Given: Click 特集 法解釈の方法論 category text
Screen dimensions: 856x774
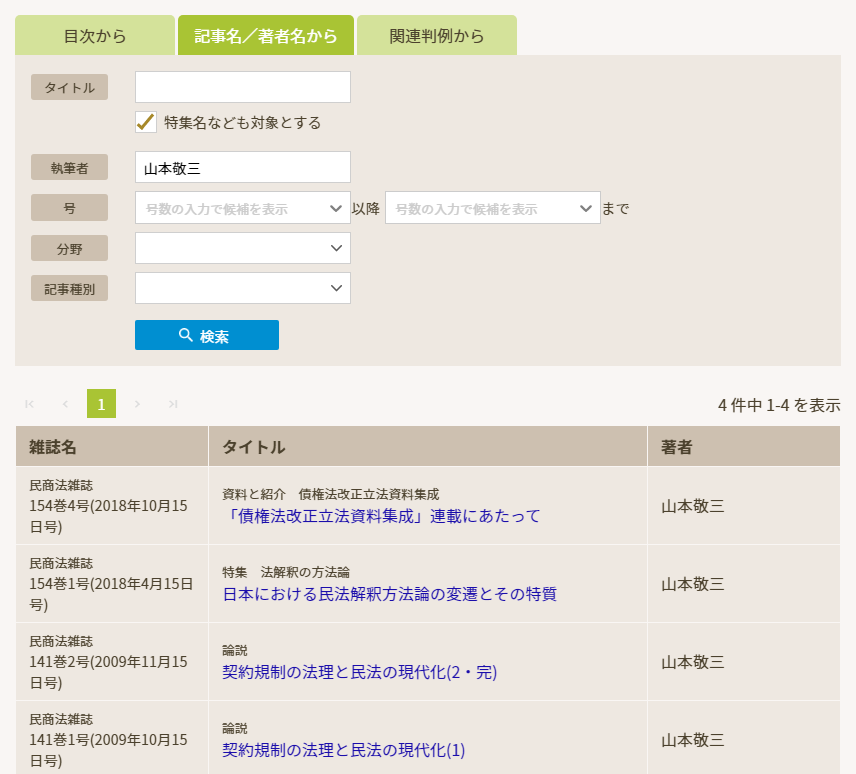Looking at the screenshot, I should pyautogui.click(x=286, y=572).
